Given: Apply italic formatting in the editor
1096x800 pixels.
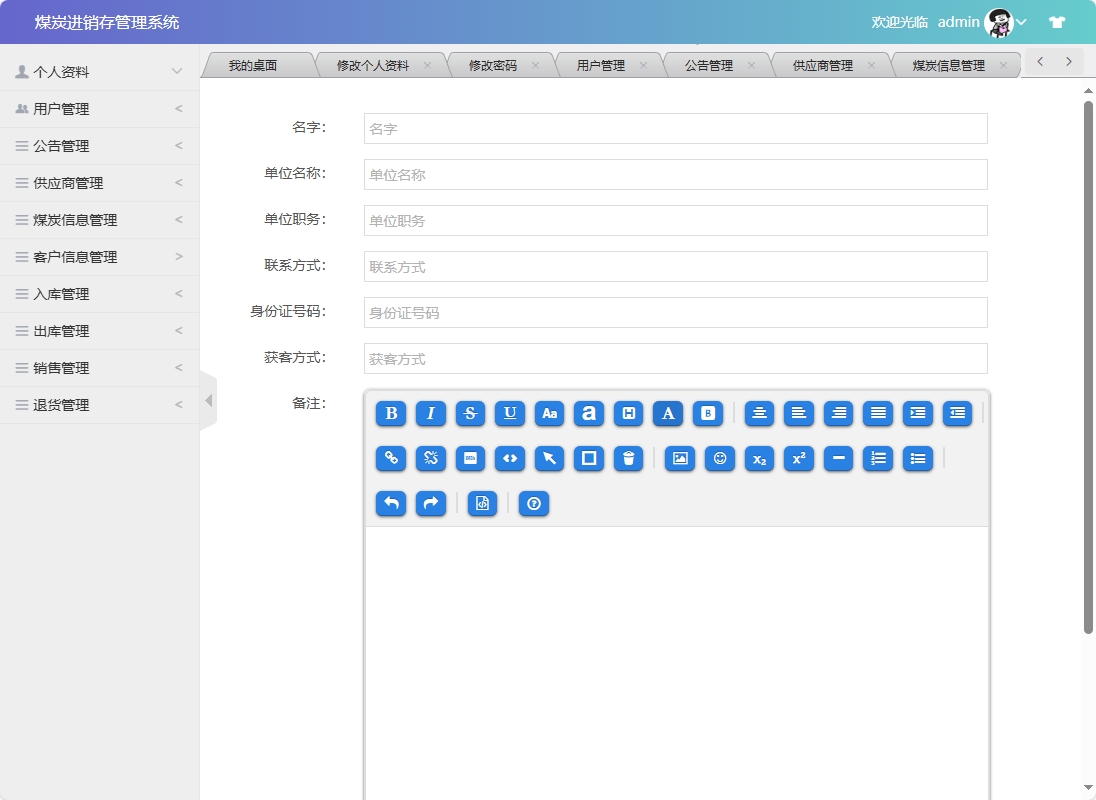Looking at the screenshot, I should tap(430, 414).
